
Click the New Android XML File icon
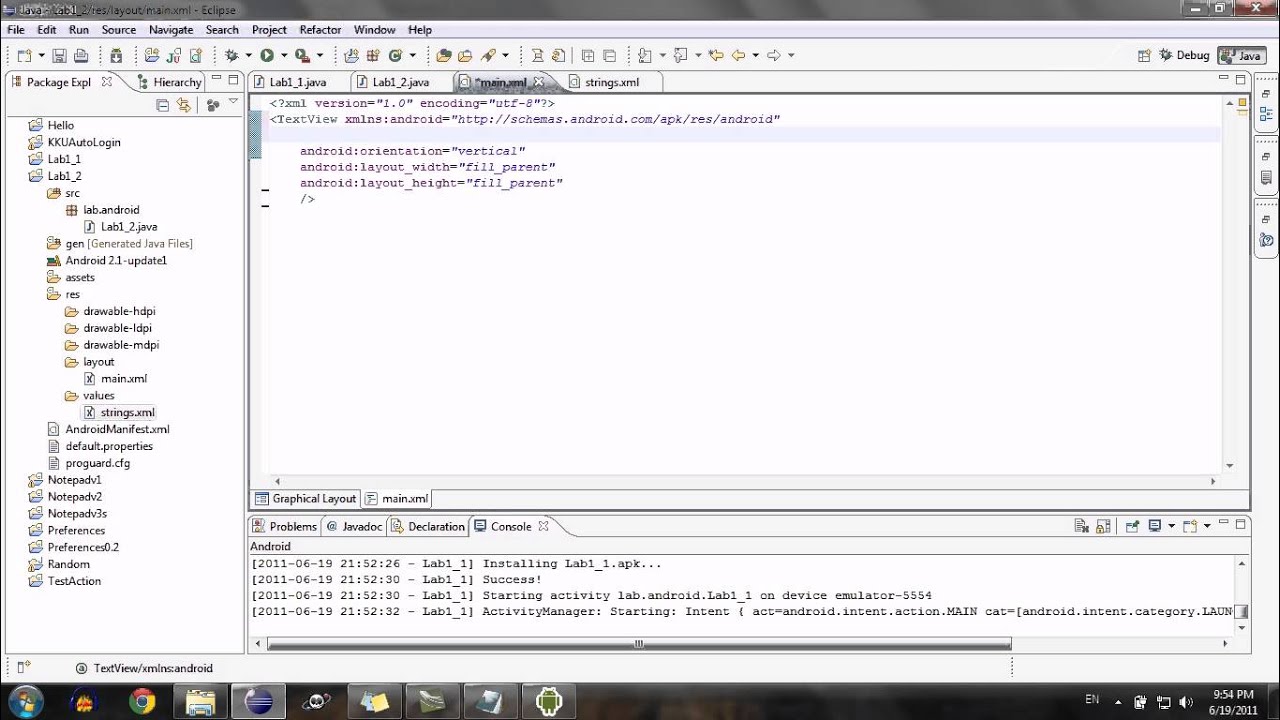pos(196,56)
